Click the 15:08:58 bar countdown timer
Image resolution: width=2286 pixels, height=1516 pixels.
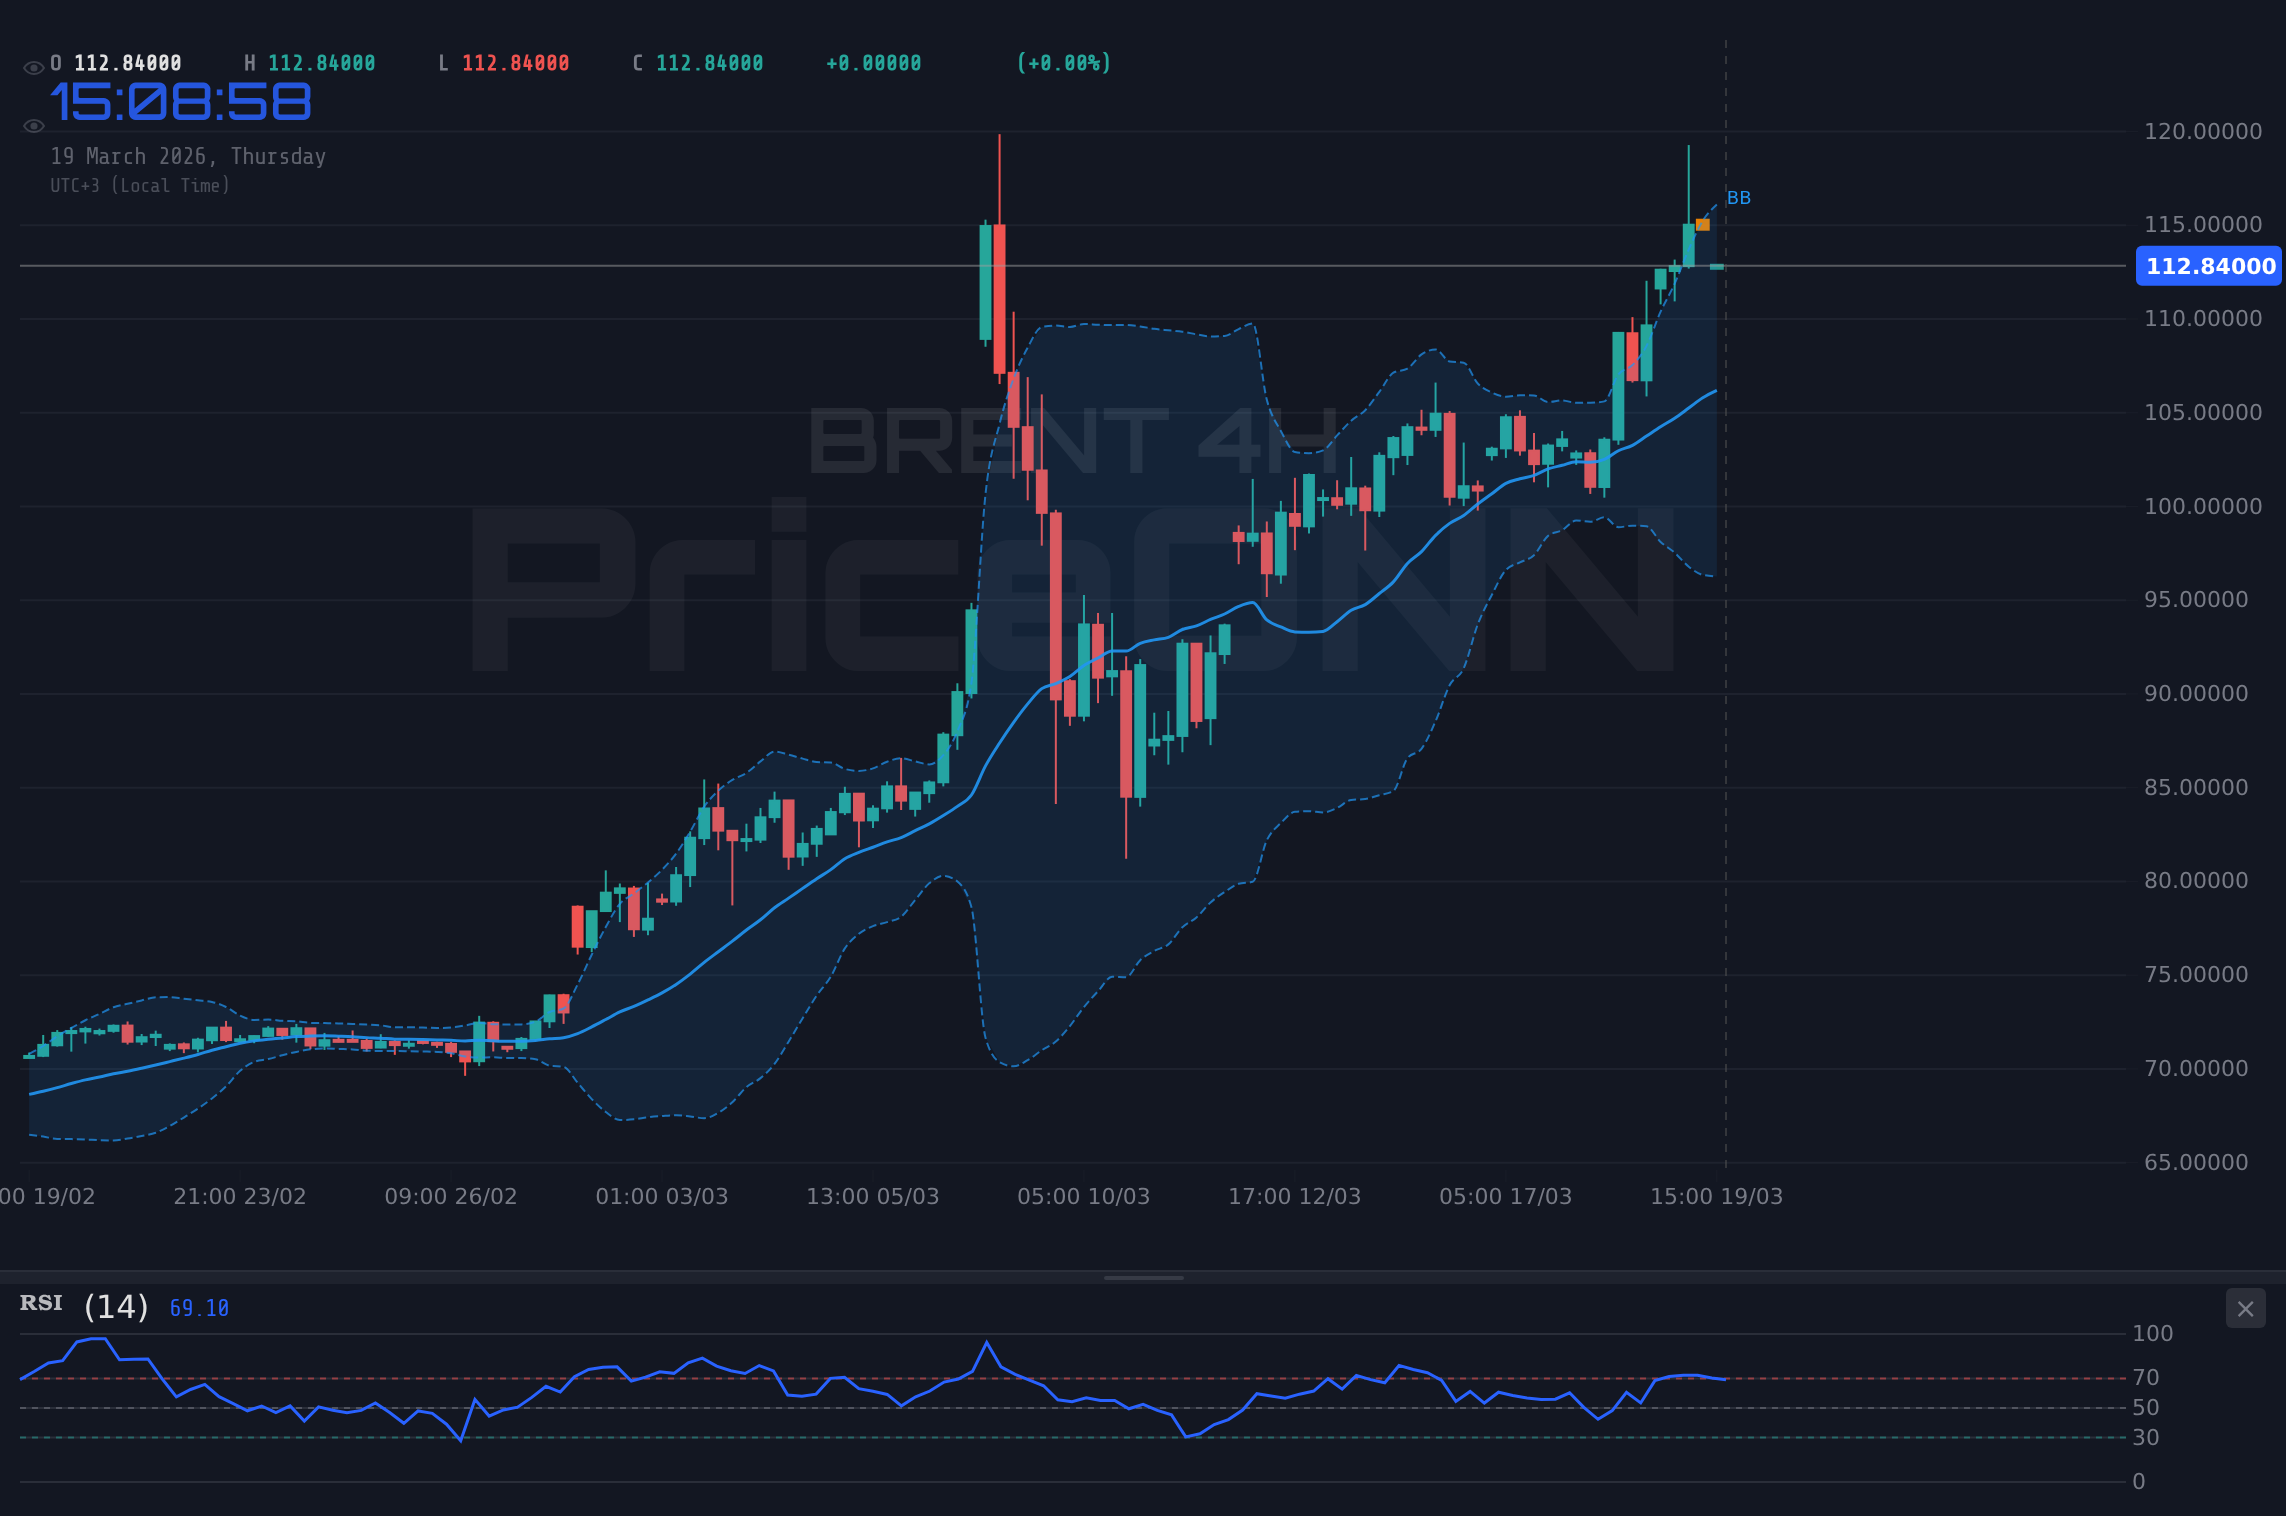coord(182,100)
